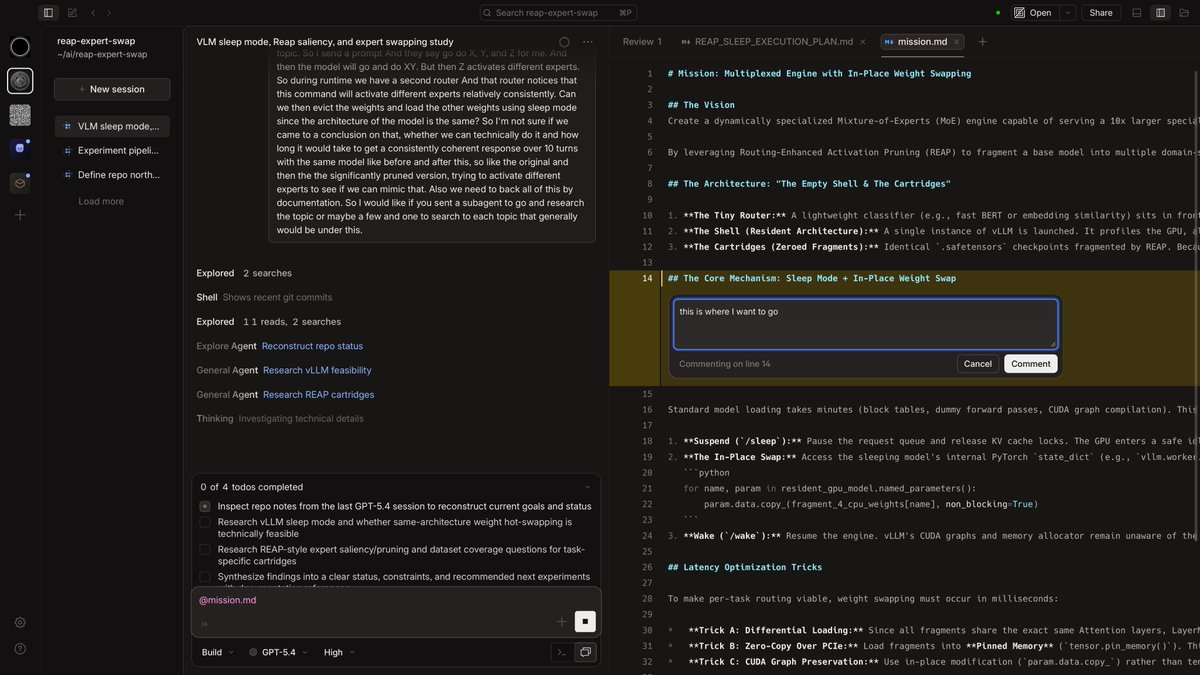Open settings gear in left rail

coord(20,622)
